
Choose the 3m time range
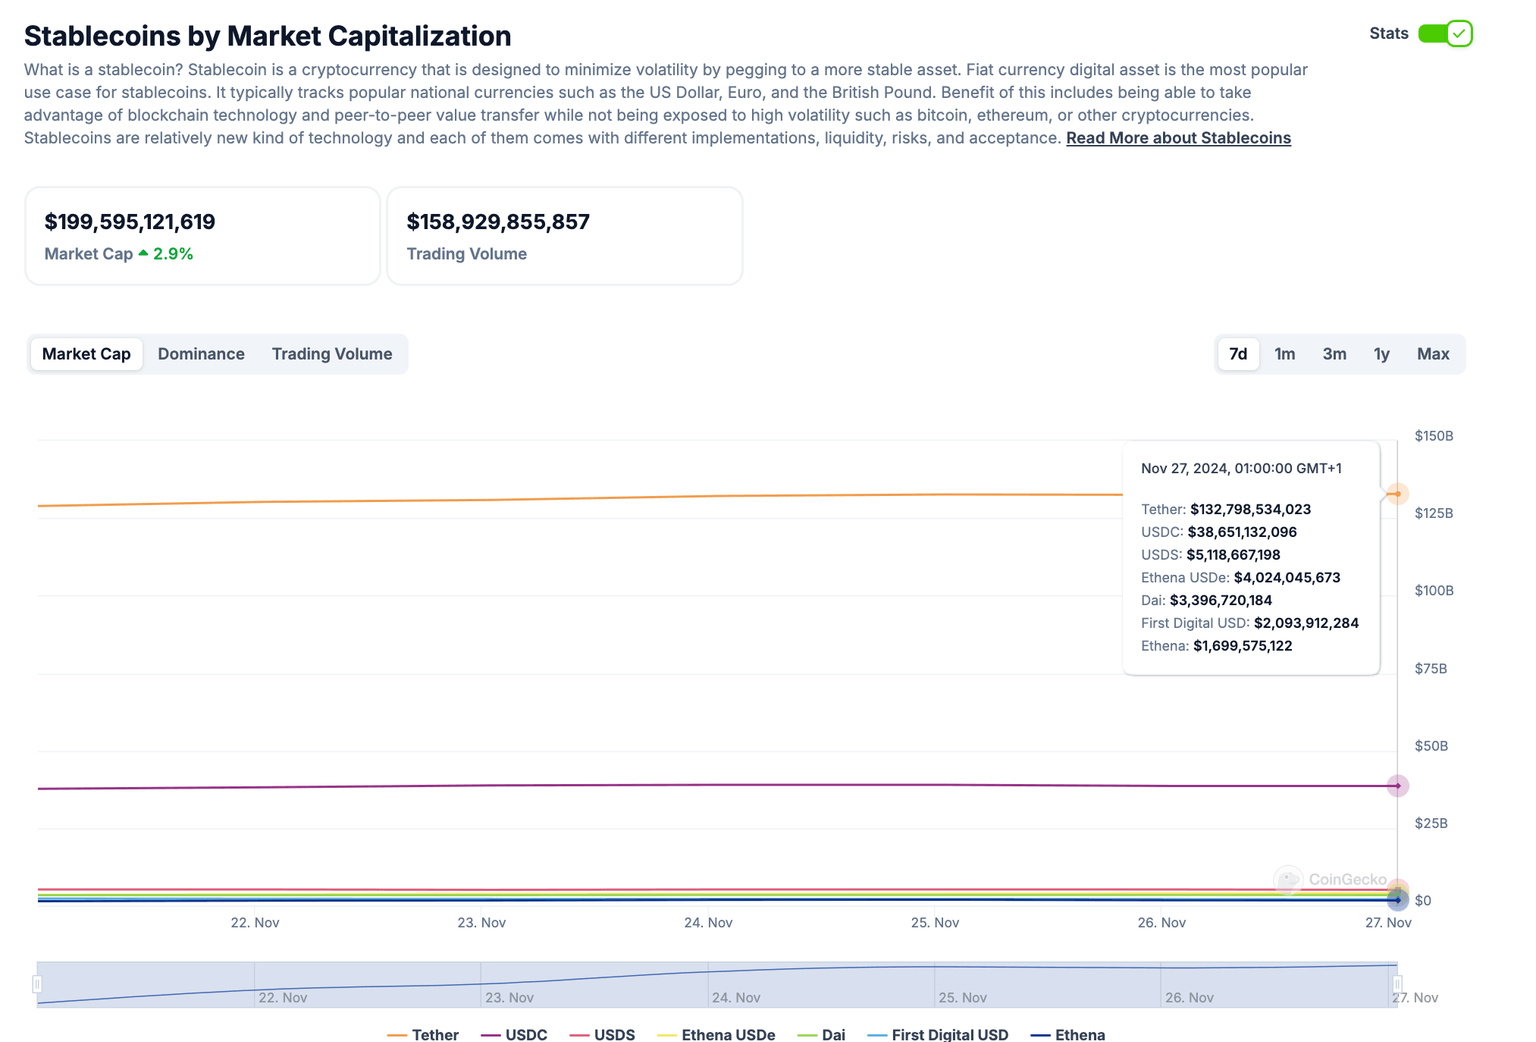pos(1334,354)
